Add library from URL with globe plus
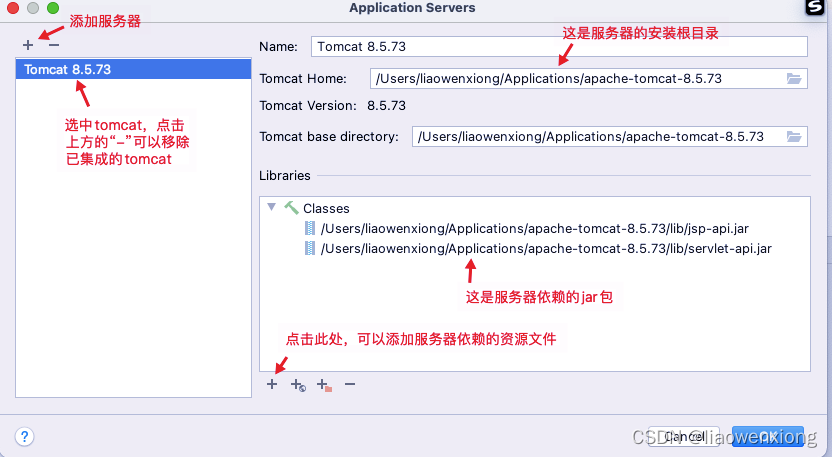Screen dimensions: 832x457 [x=298, y=385]
